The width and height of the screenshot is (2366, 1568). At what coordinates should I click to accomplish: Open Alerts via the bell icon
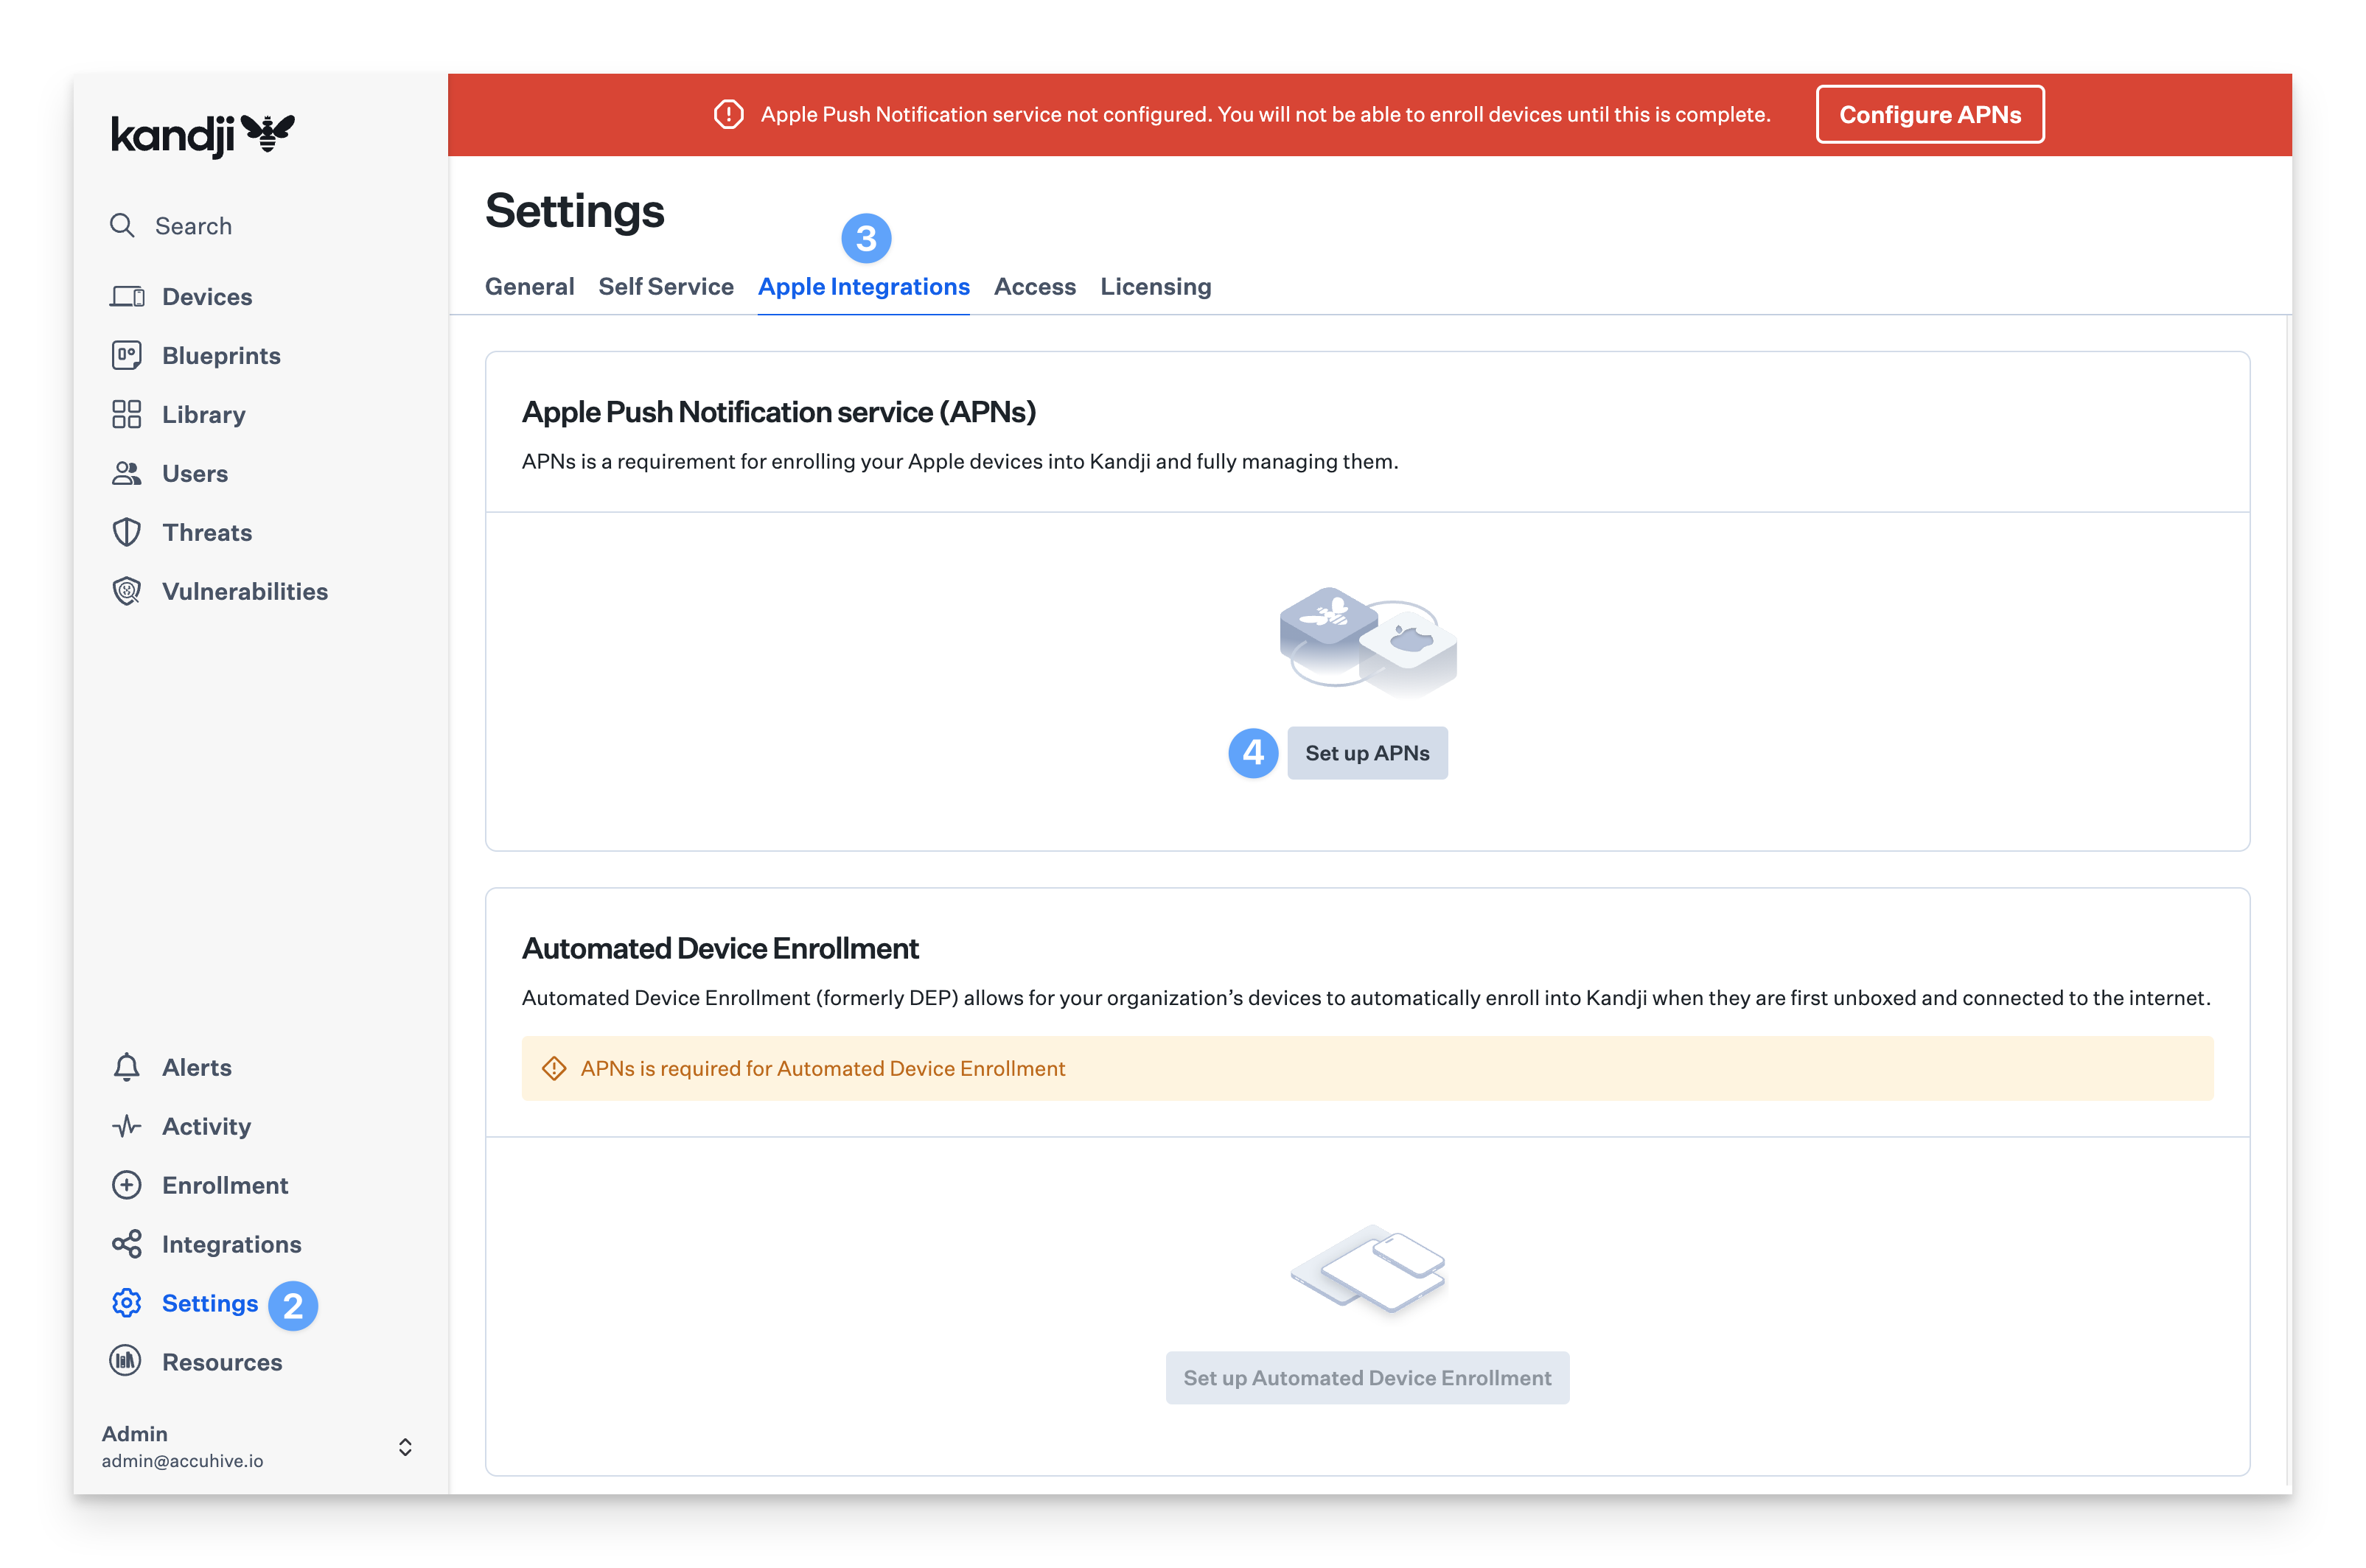[x=127, y=1067]
